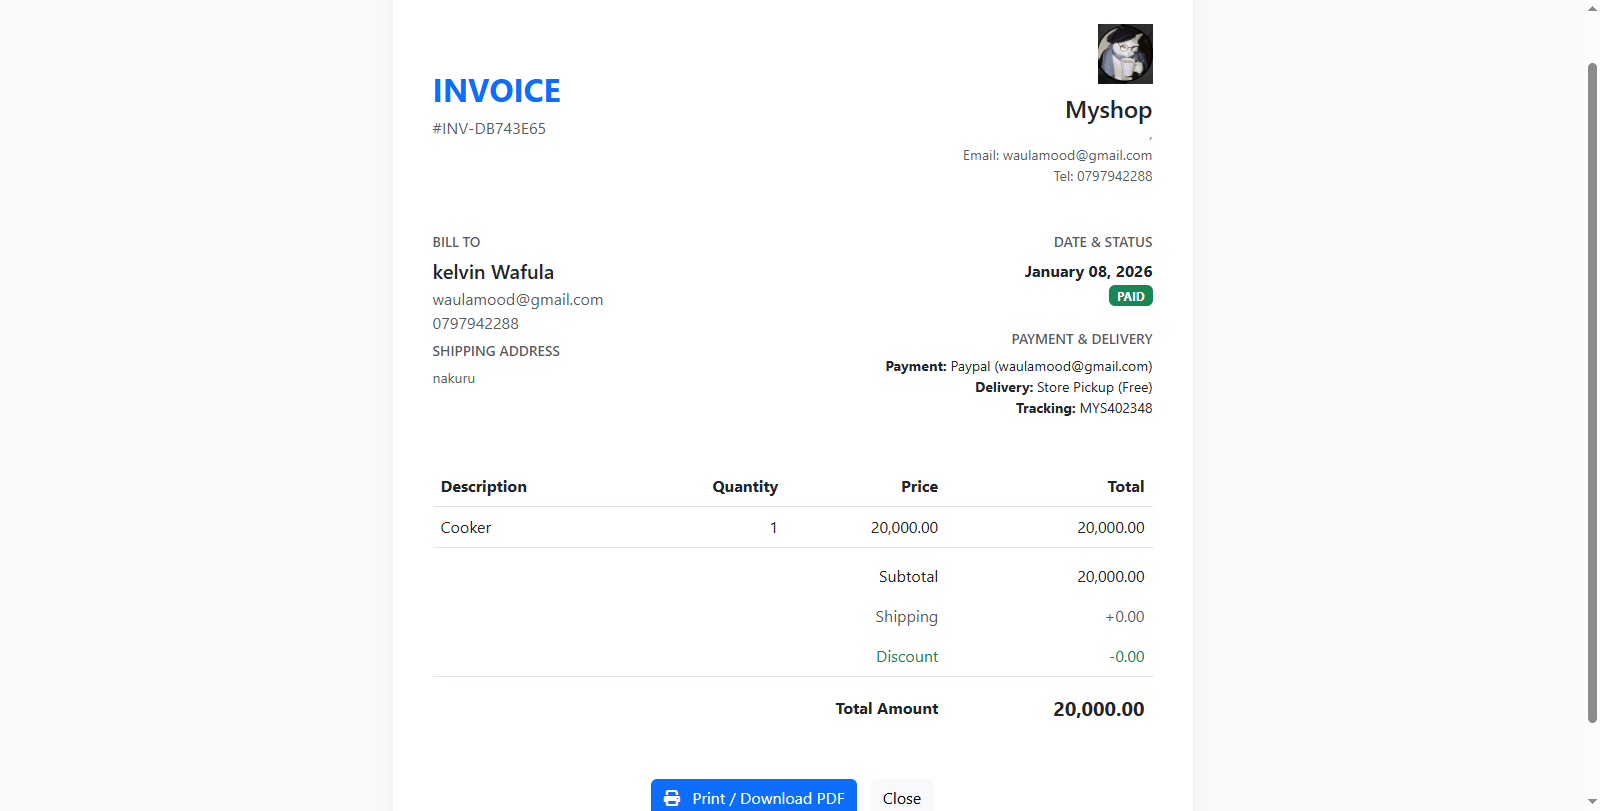Click the Myshop logo image

coord(1125,54)
